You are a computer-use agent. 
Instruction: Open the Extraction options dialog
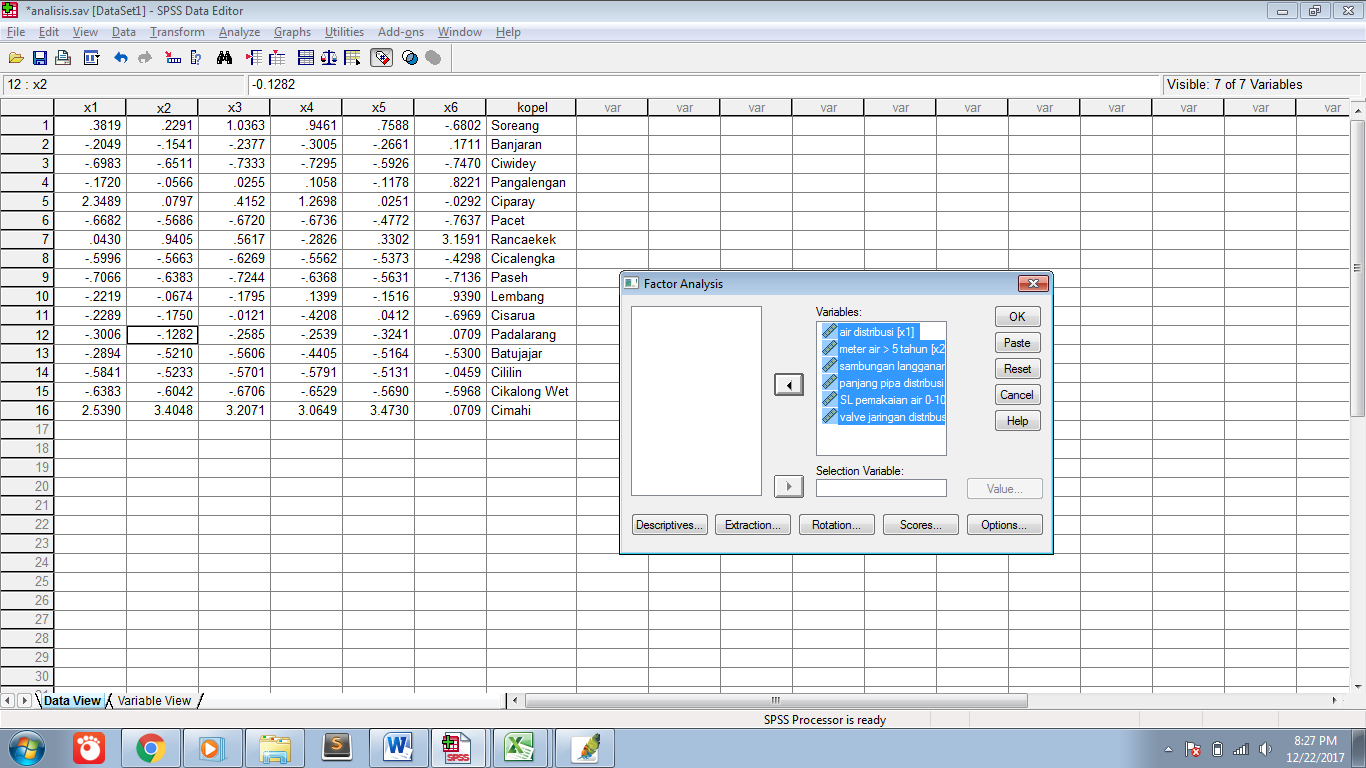pos(752,524)
